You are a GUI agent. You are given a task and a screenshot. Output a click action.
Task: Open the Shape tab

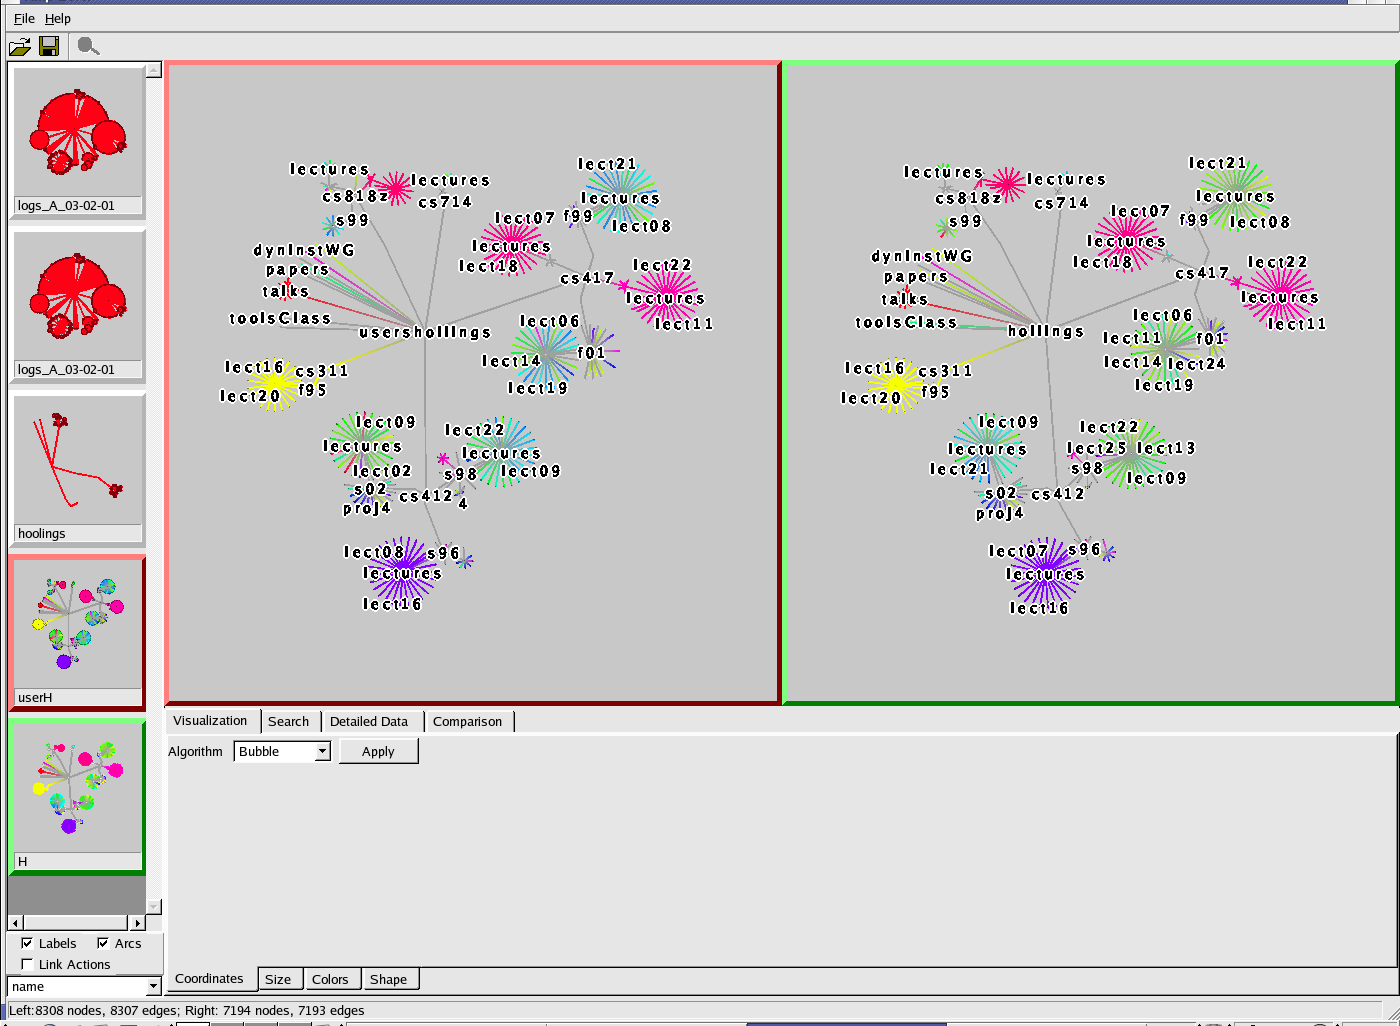point(388,979)
